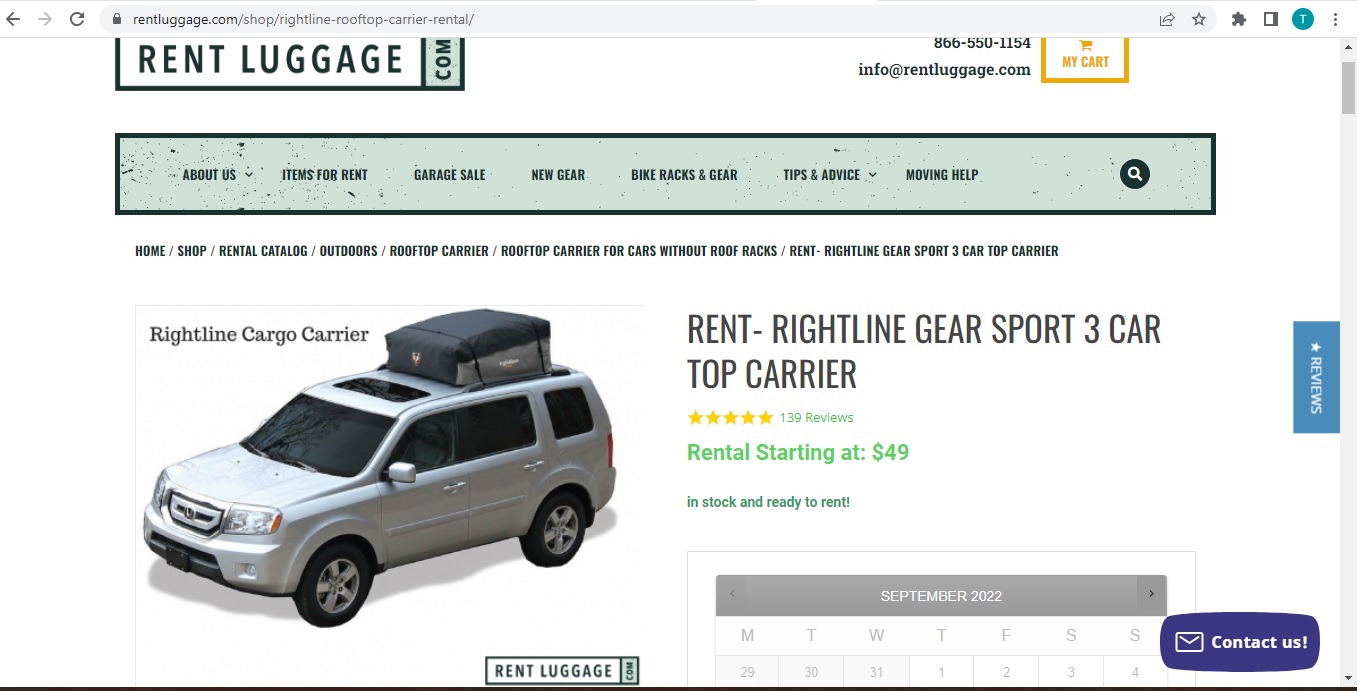Open the Chrome three-dot menu
The height and width of the screenshot is (691, 1364).
click(1335, 19)
